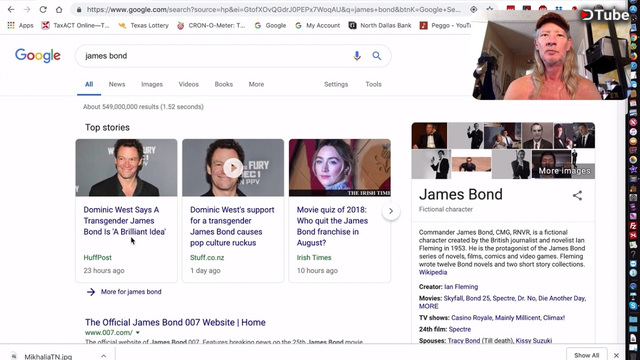Switch to the Videos tab
Image resolution: width=640 pixels, height=360 pixels.
189,84
